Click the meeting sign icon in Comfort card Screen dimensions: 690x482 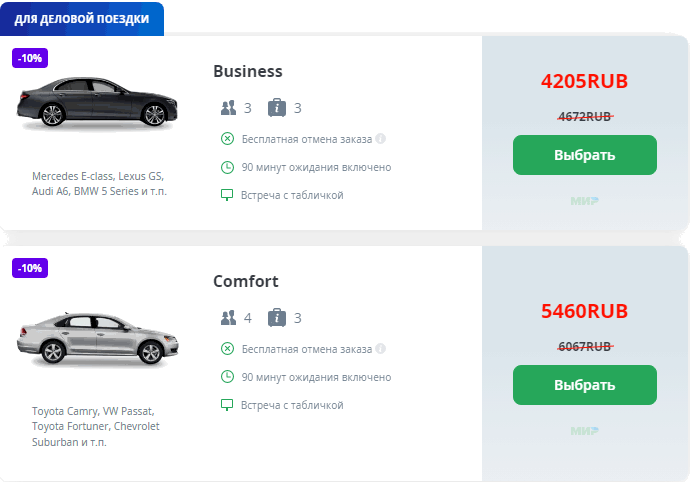pyautogui.click(x=227, y=405)
